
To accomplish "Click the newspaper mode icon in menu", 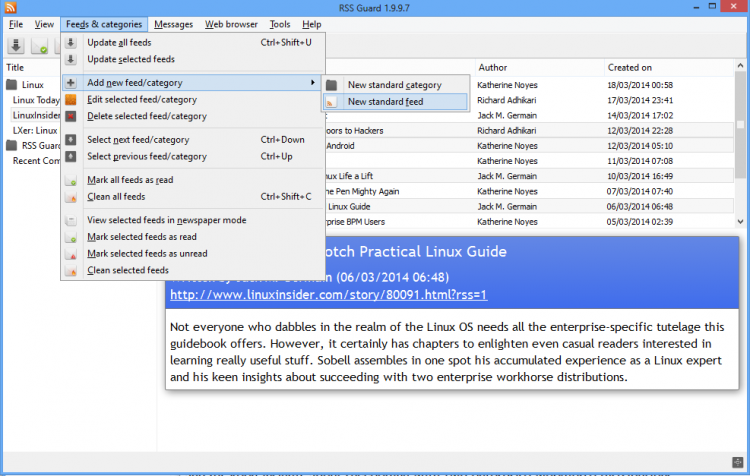I will (71, 221).
